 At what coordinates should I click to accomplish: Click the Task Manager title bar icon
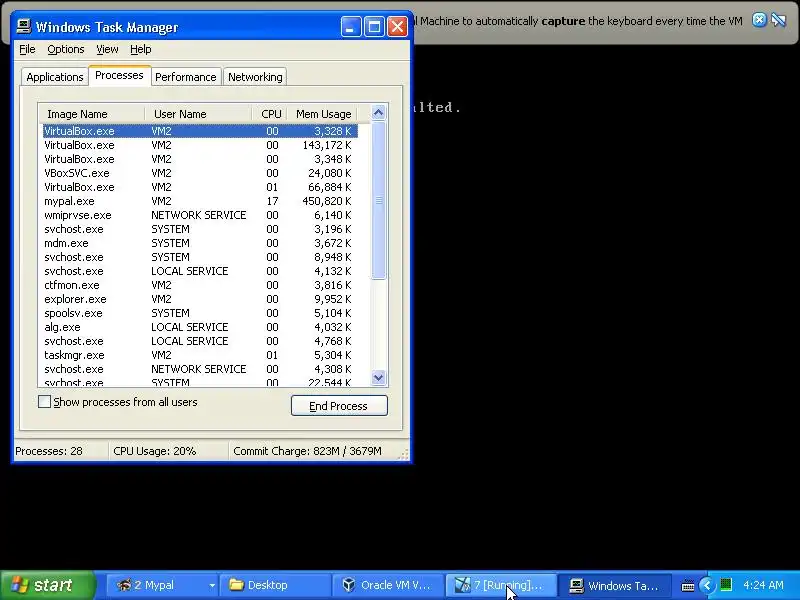tap(23, 26)
